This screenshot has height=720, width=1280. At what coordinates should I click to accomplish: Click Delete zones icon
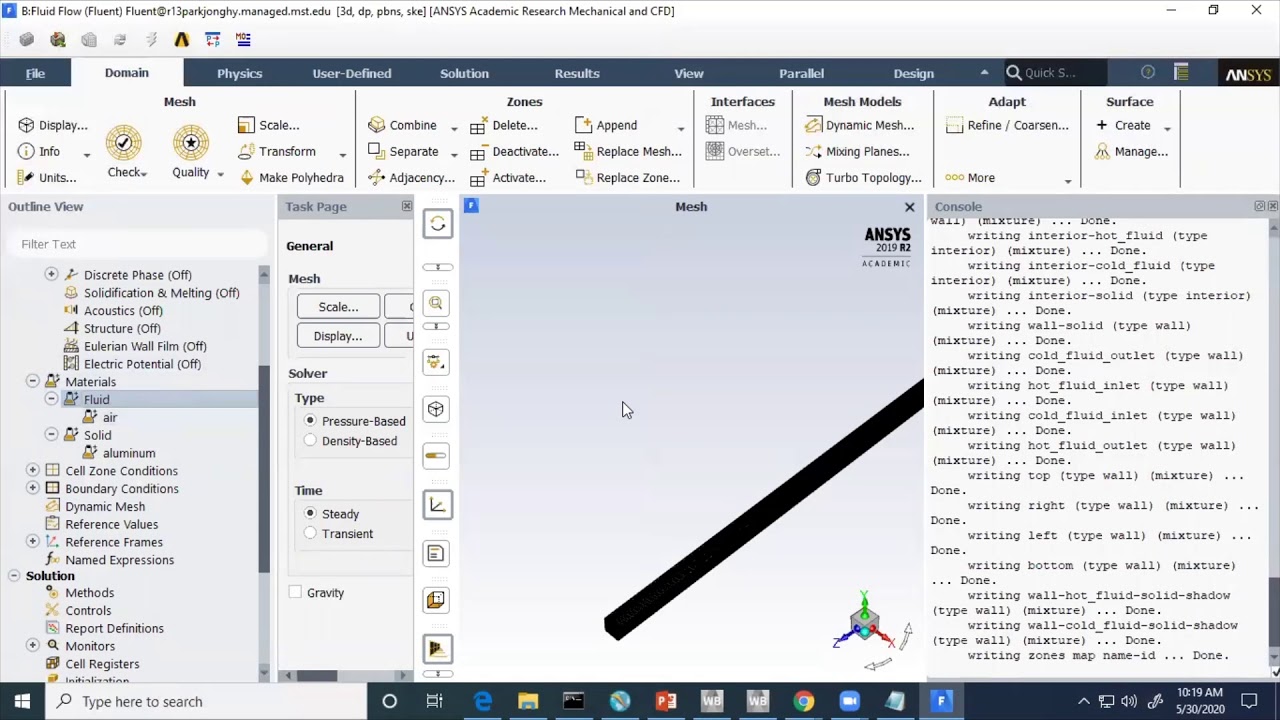click(478, 126)
